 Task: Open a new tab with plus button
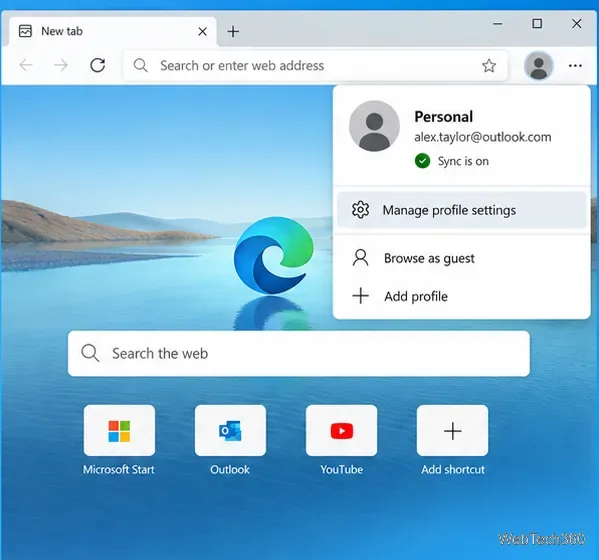233,31
